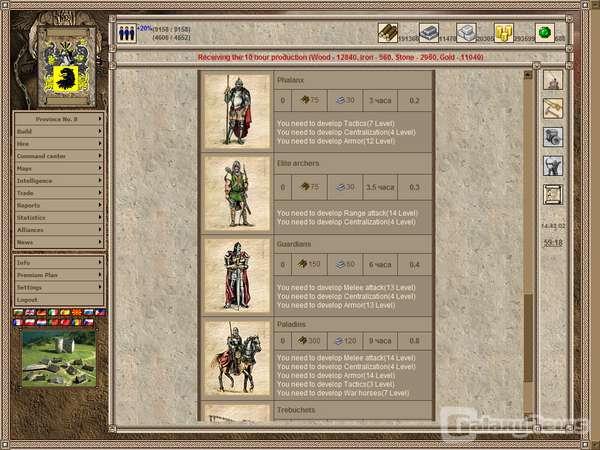600x450 pixels.
Task: Open the News menu item
Action: (x=59, y=242)
